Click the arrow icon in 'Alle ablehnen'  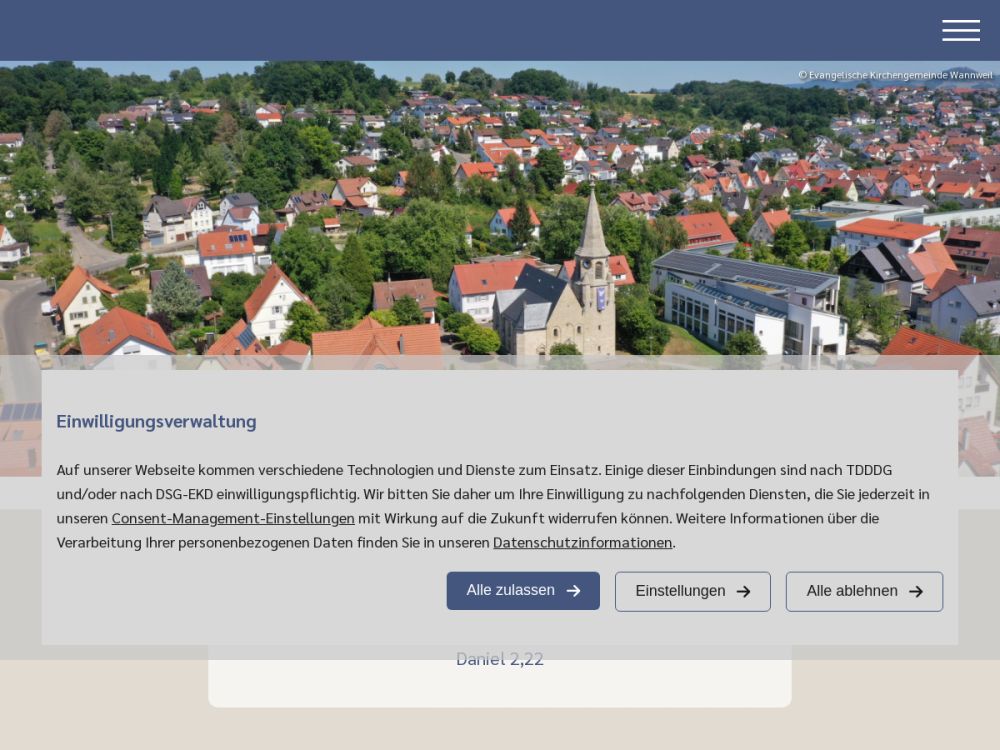915,592
